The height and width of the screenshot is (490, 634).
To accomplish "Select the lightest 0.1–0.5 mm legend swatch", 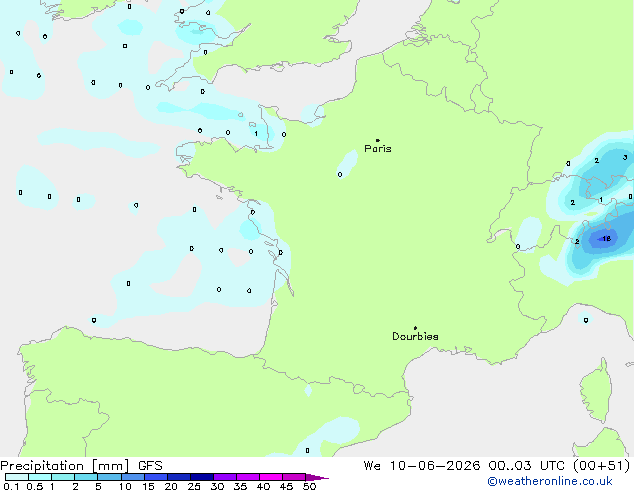I will pyautogui.click(x=17, y=477).
